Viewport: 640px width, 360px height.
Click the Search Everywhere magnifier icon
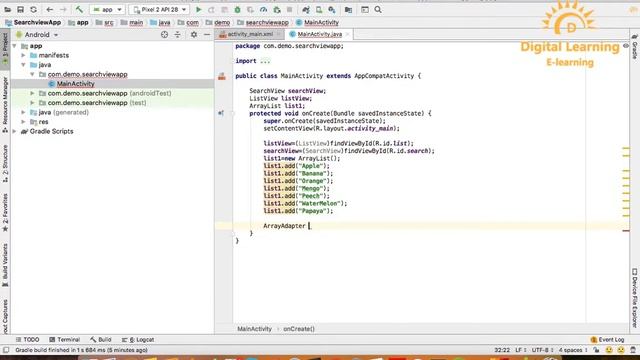(378, 9)
